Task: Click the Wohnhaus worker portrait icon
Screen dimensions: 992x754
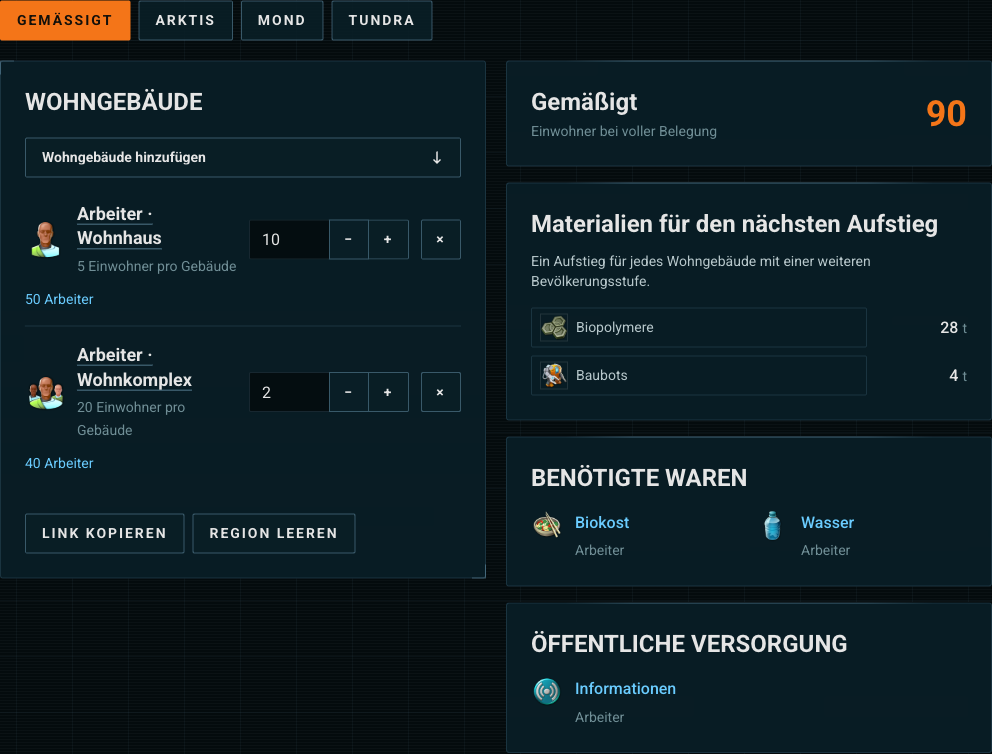Action: 46,239
